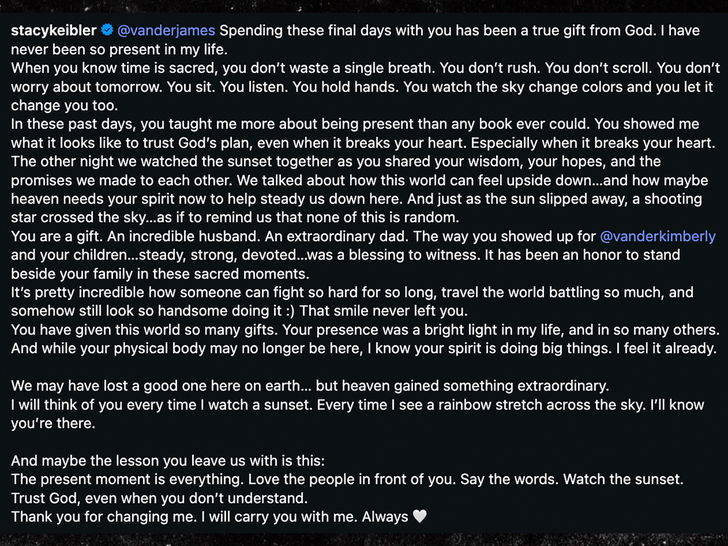
Task: Click the line "And while your physical body"
Action: click(300, 348)
